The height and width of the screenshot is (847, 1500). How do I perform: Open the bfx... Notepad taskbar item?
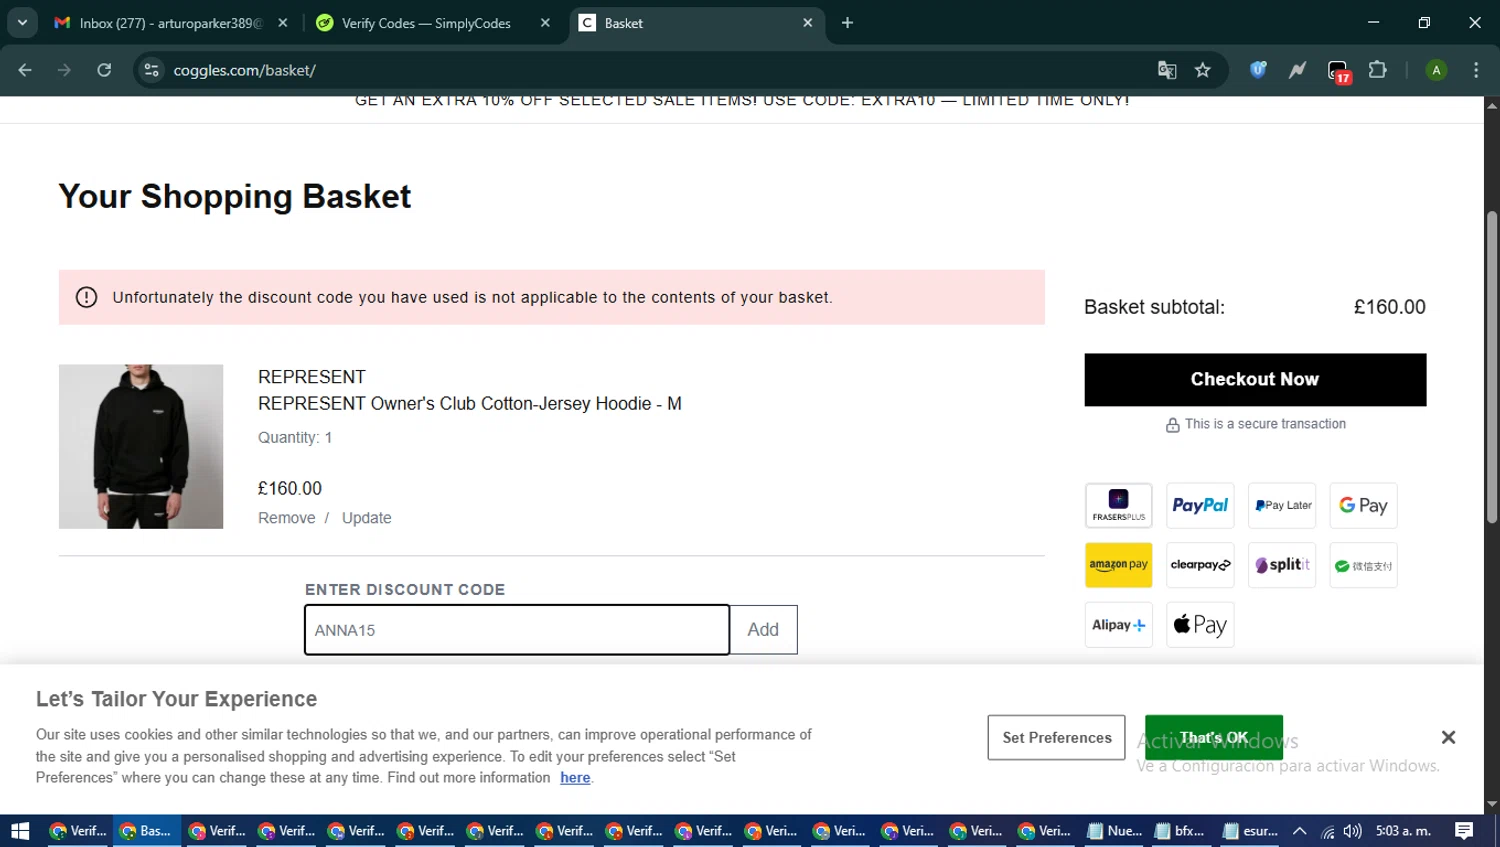1180,831
